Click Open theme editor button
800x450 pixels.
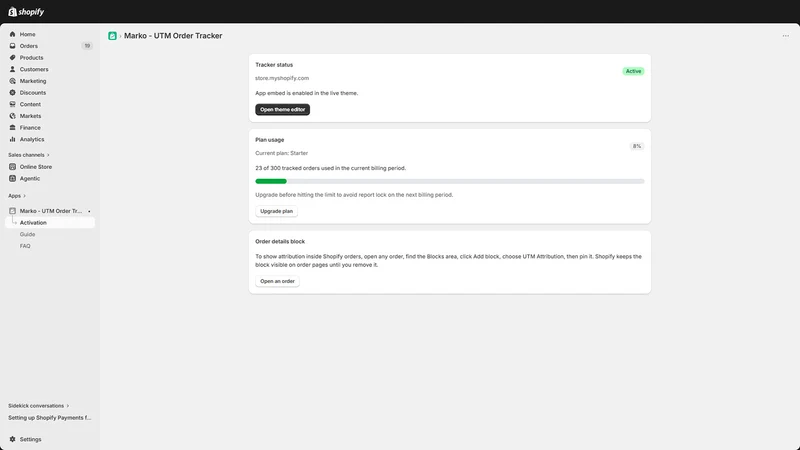click(x=282, y=110)
